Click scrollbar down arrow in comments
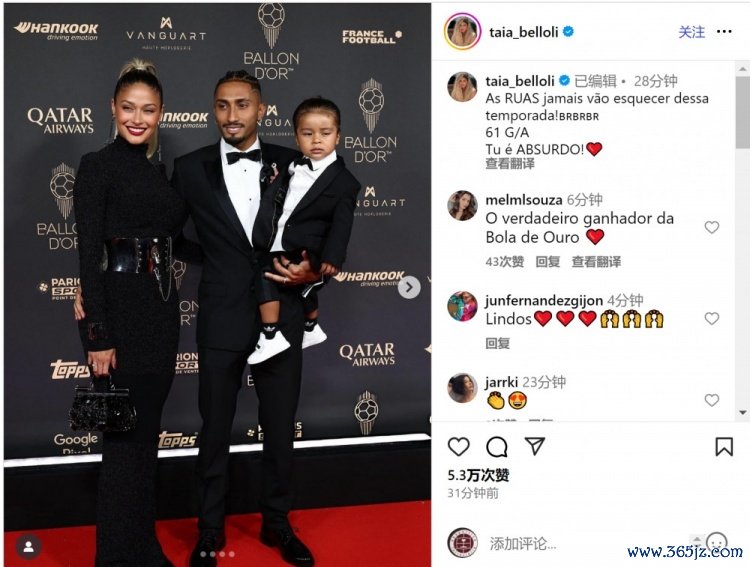This screenshot has width=750, height=567. click(x=743, y=412)
